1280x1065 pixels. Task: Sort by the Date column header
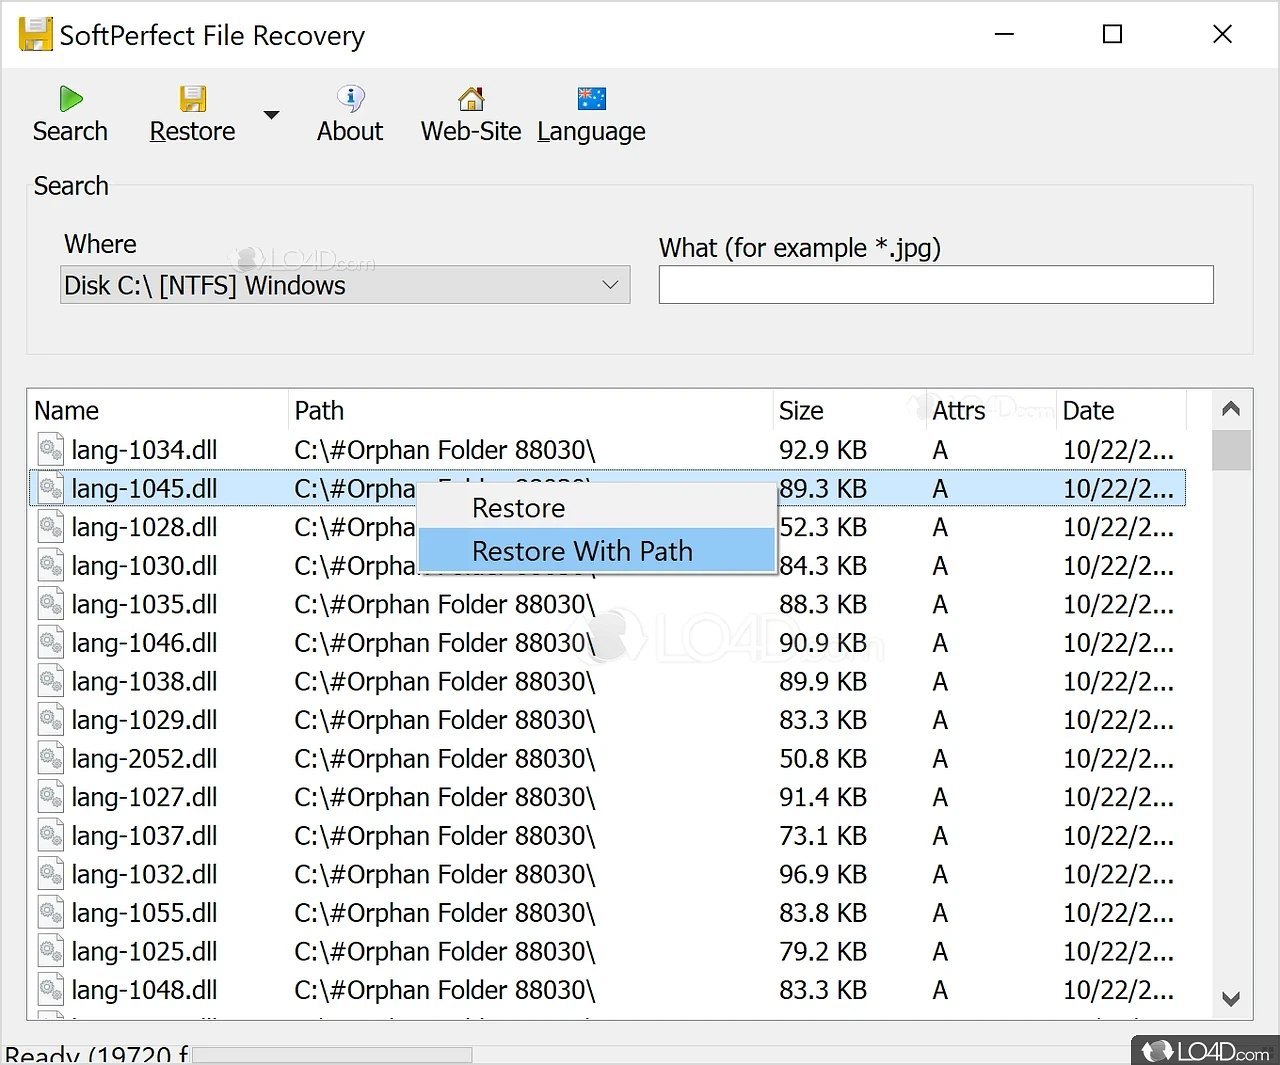coord(1121,410)
